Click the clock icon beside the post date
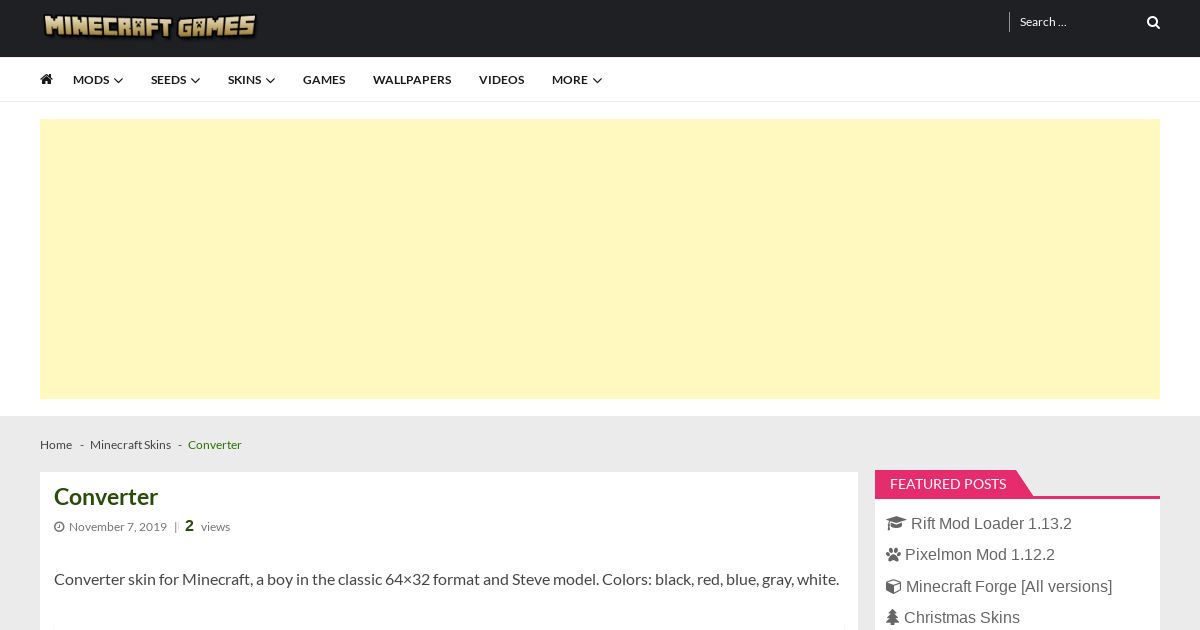 (59, 527)
